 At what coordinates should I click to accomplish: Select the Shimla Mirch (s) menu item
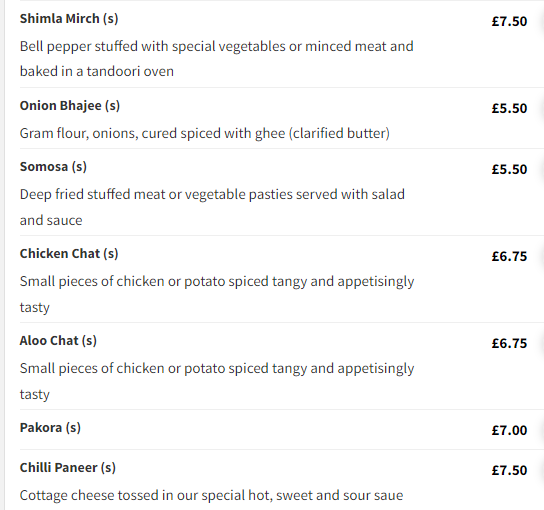click(x=69, y=19)
